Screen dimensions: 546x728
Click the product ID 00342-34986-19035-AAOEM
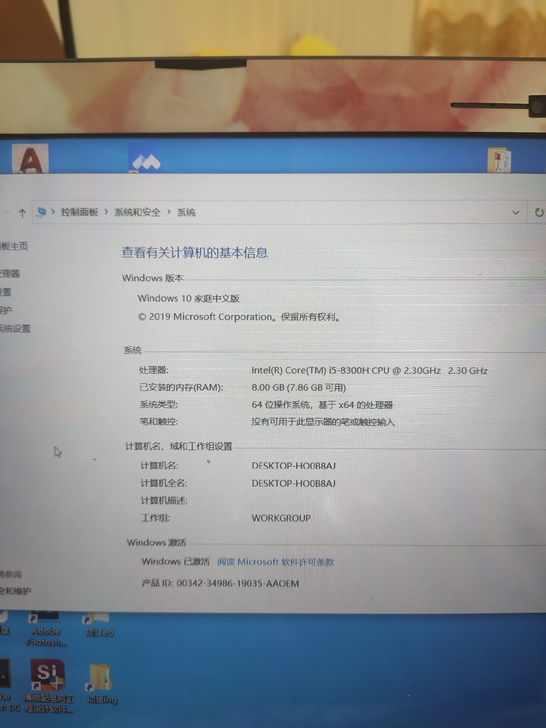coord(220,583)
